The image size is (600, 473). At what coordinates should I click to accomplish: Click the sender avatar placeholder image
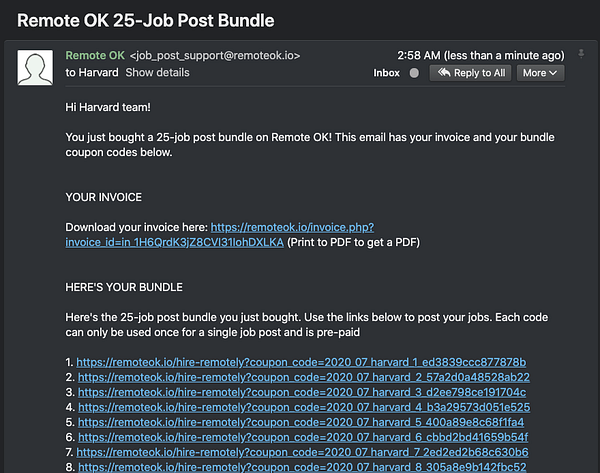[37, 68]
